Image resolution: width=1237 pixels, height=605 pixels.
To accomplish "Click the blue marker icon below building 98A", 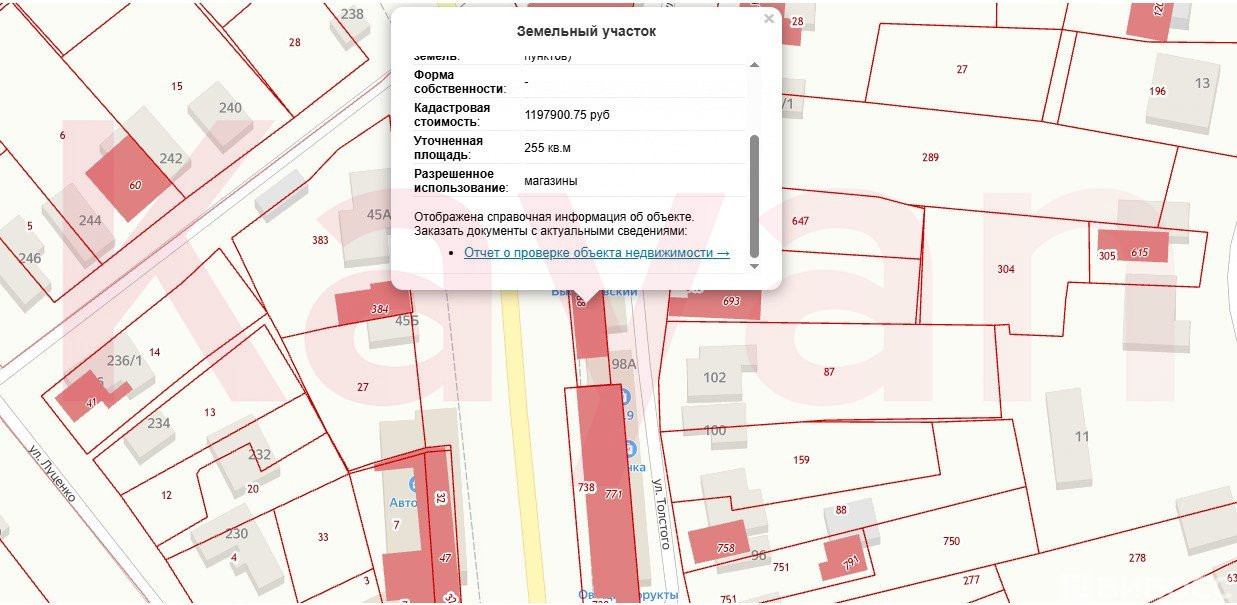I will [x=626, y=397].
